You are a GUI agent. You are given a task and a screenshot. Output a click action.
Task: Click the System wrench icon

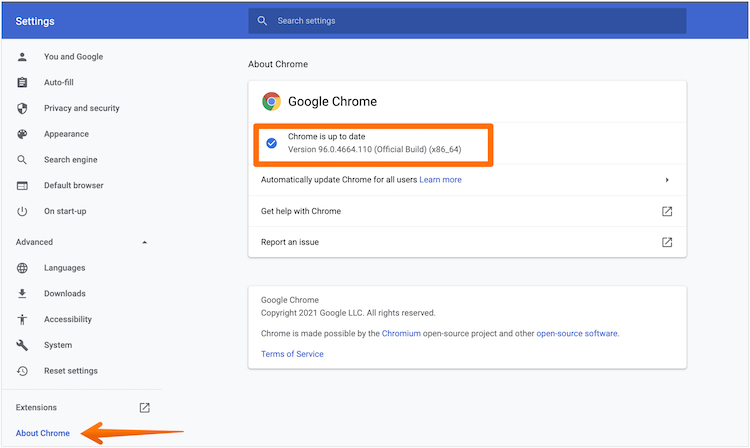click(22, 345)
